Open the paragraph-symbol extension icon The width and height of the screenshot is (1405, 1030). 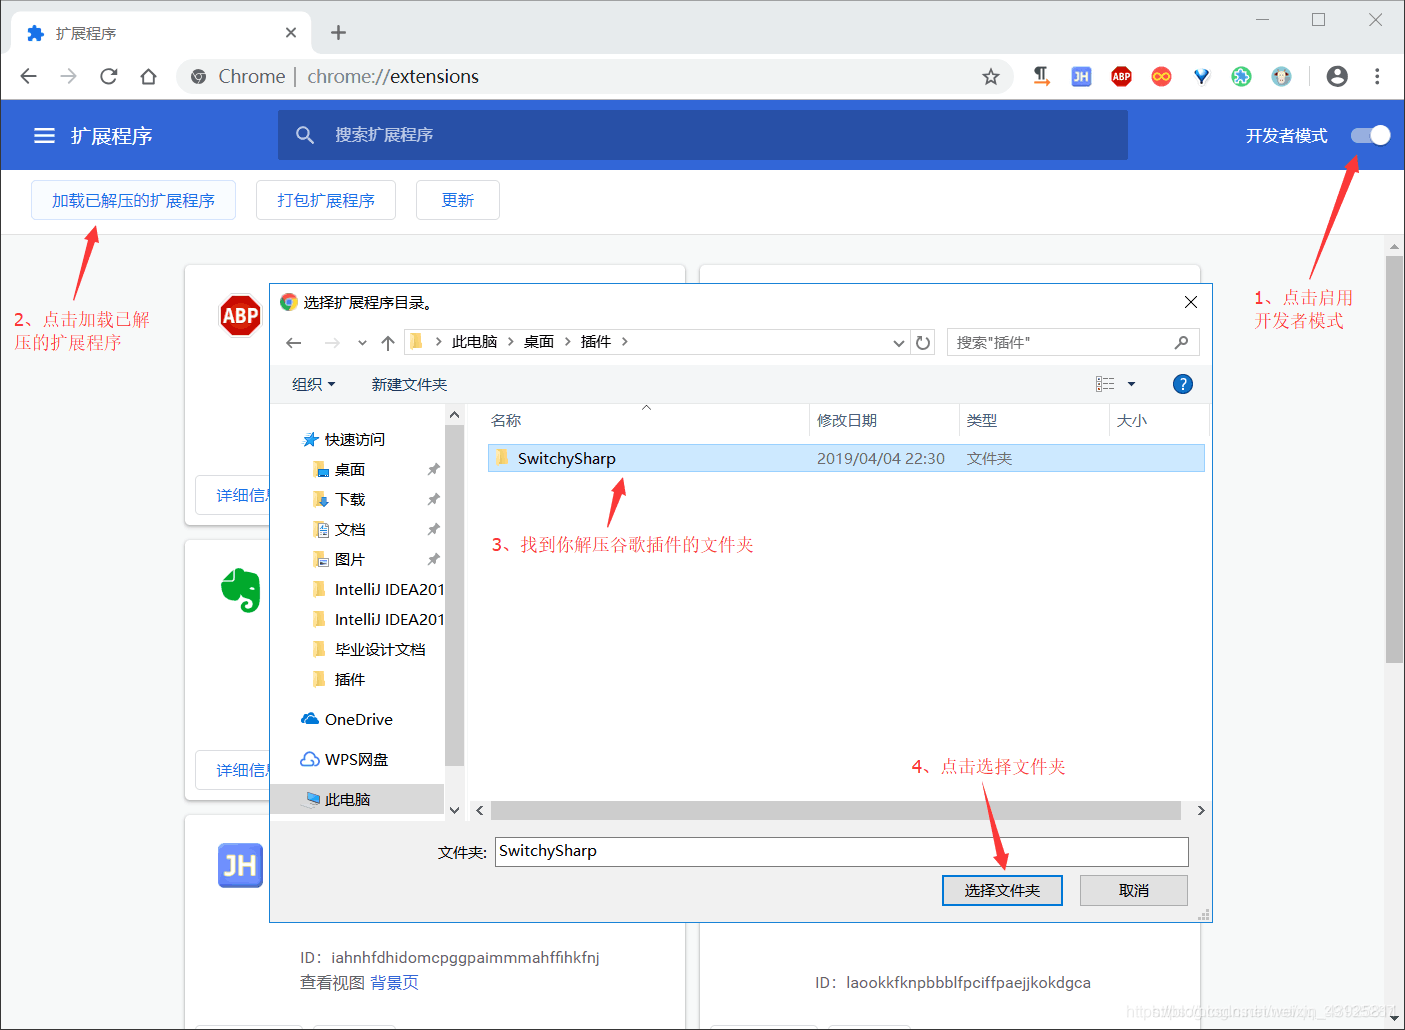[1041, 76]
